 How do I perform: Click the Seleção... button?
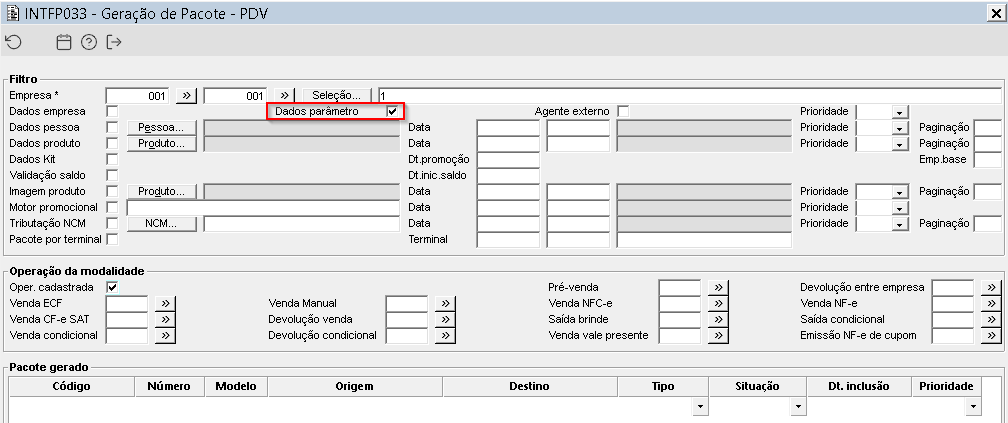click(338, 95)
